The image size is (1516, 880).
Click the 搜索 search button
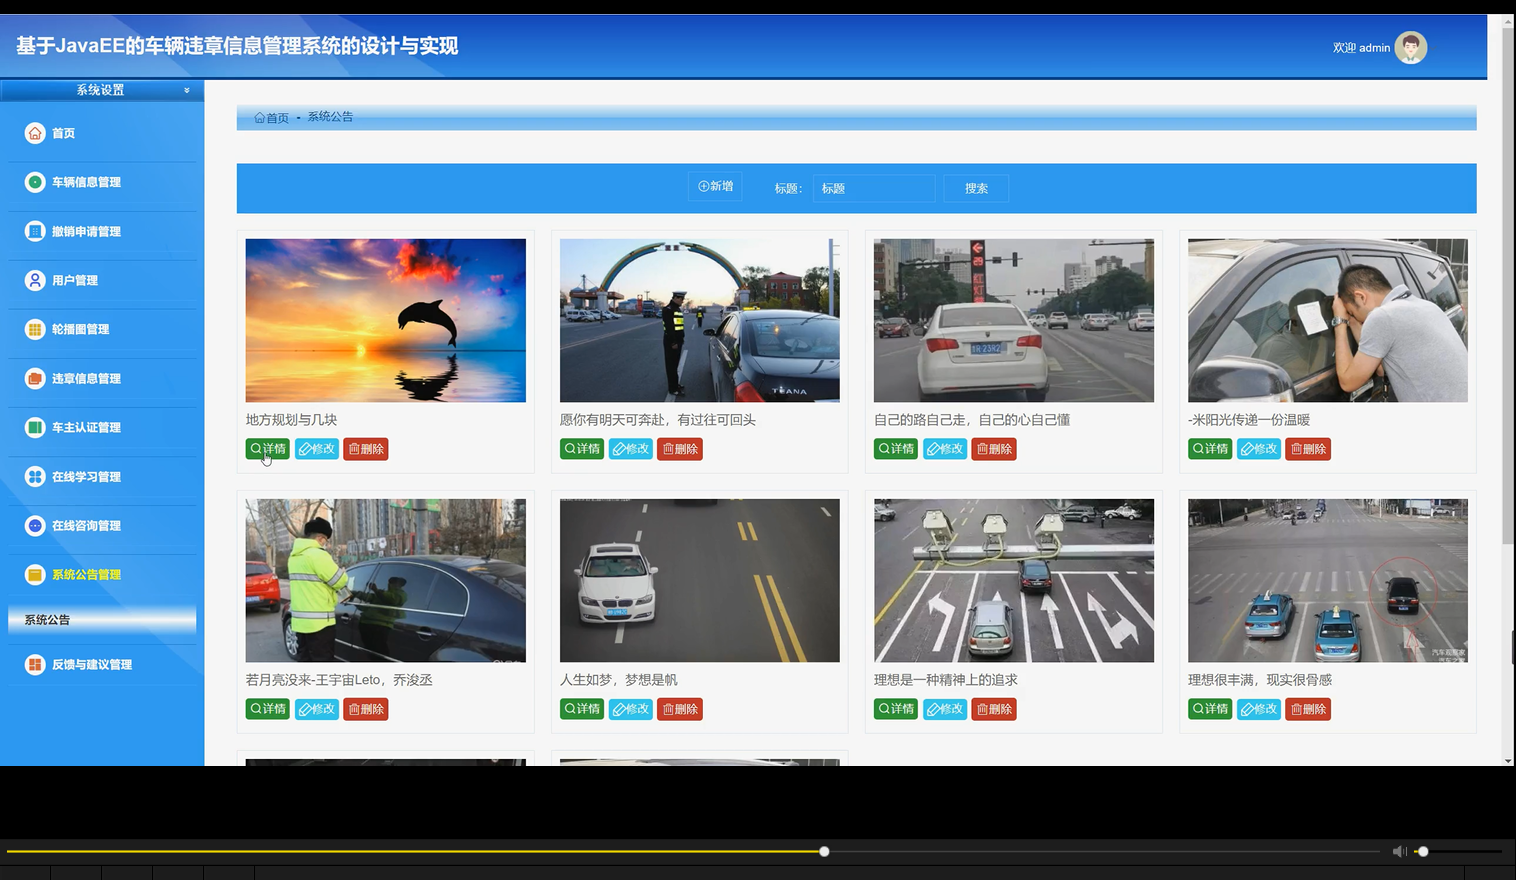pos(976,188)
